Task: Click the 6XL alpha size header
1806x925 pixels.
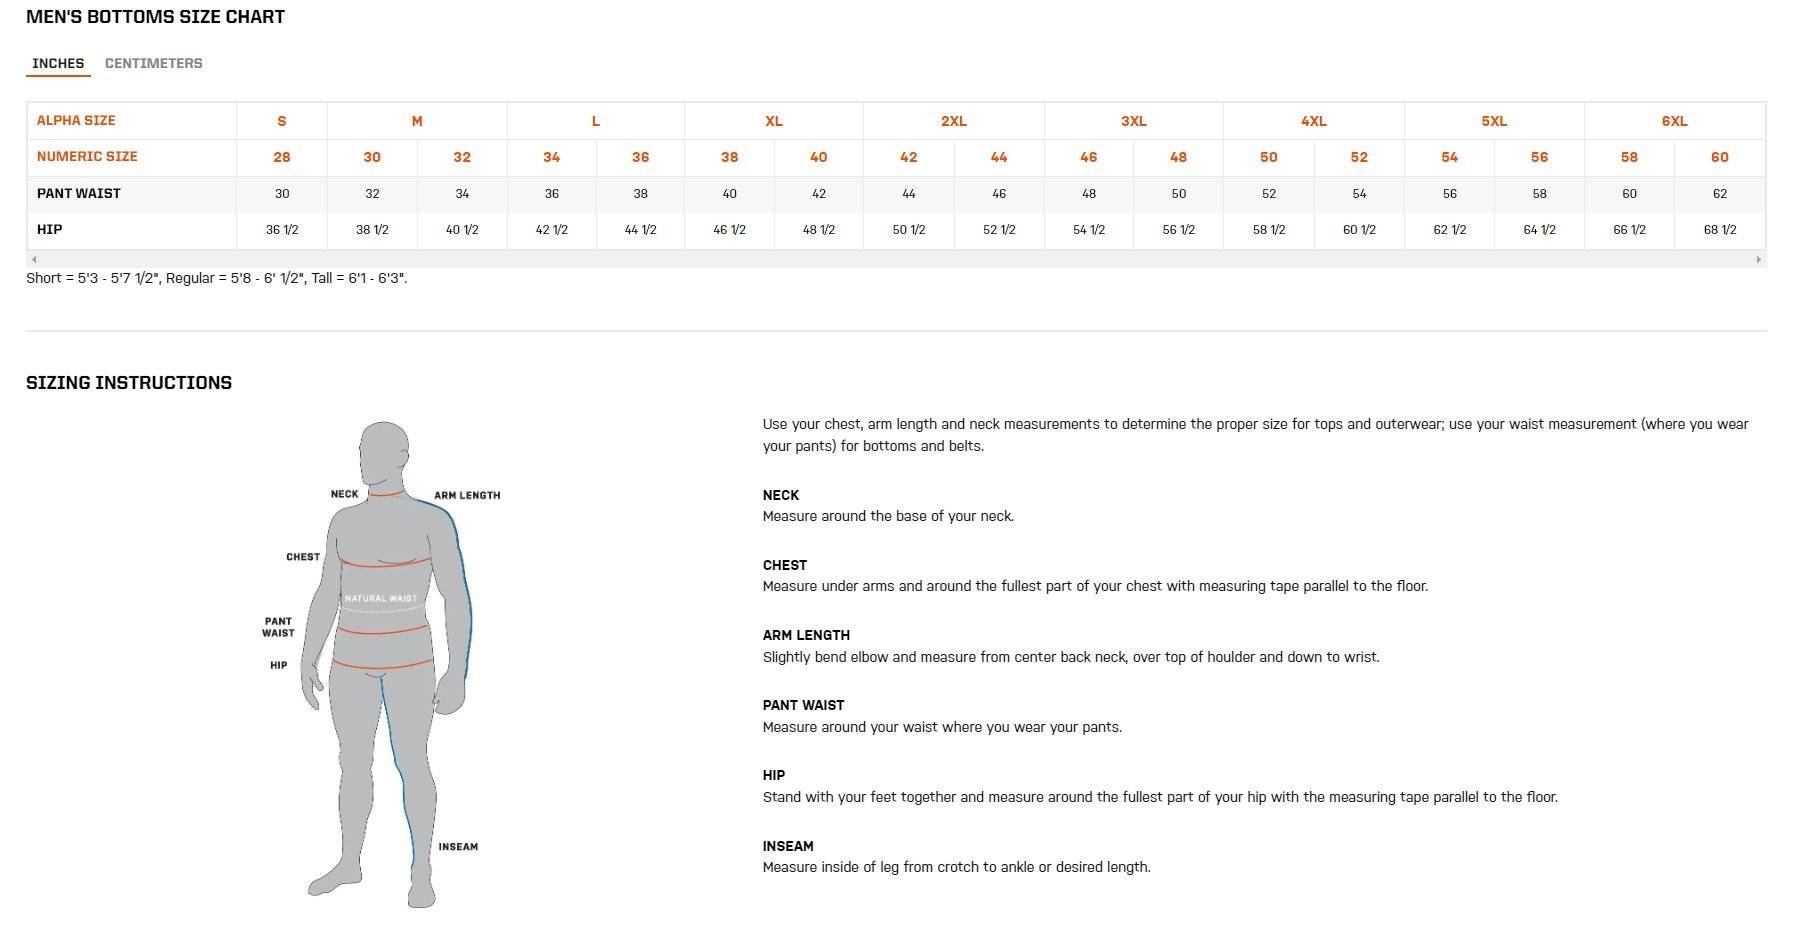Action: [1674, 121]
